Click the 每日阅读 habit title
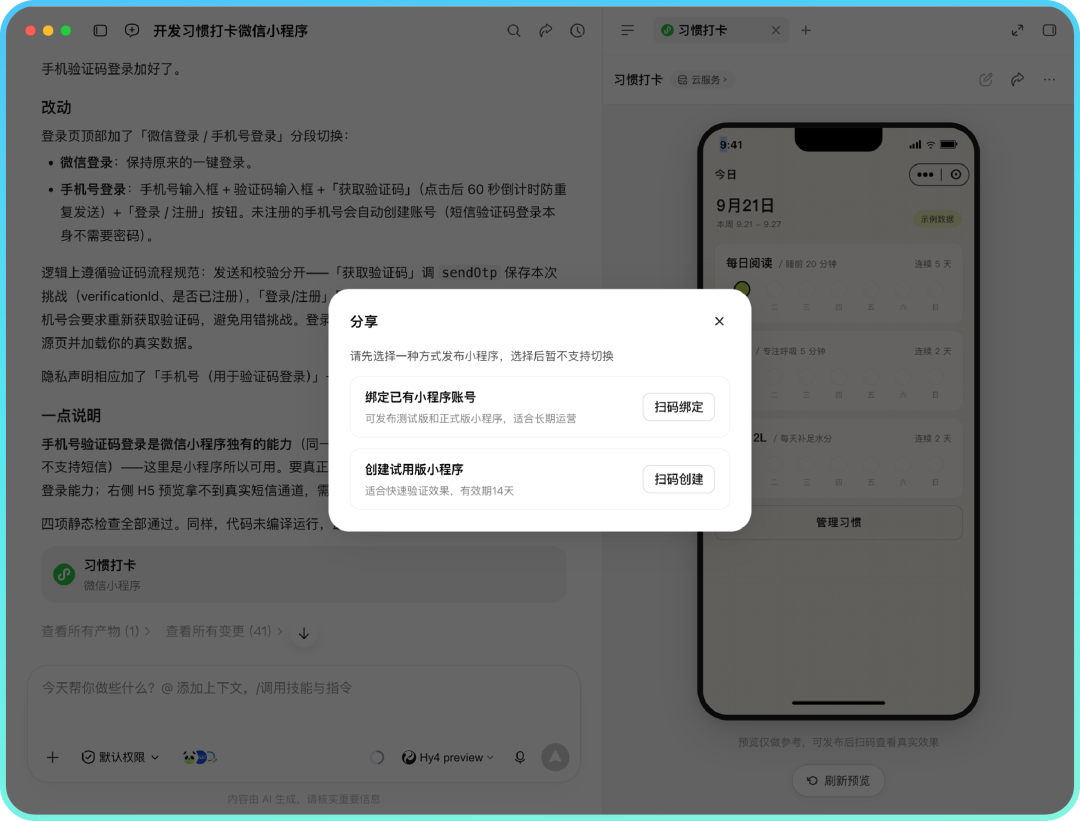 [749, 263]
